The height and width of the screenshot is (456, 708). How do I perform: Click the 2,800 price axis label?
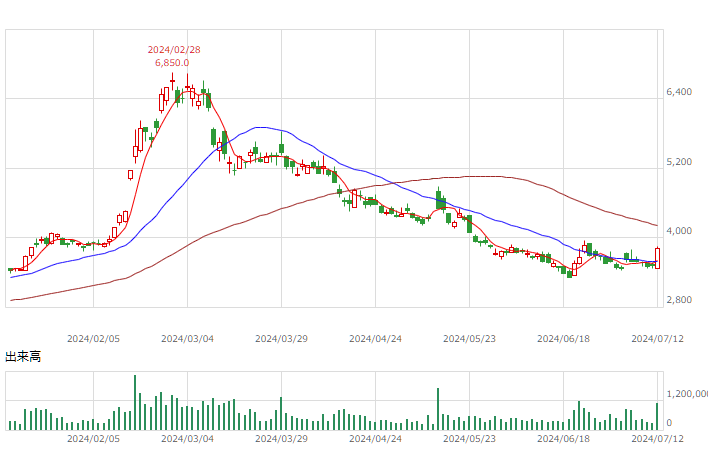pos(679,300)
